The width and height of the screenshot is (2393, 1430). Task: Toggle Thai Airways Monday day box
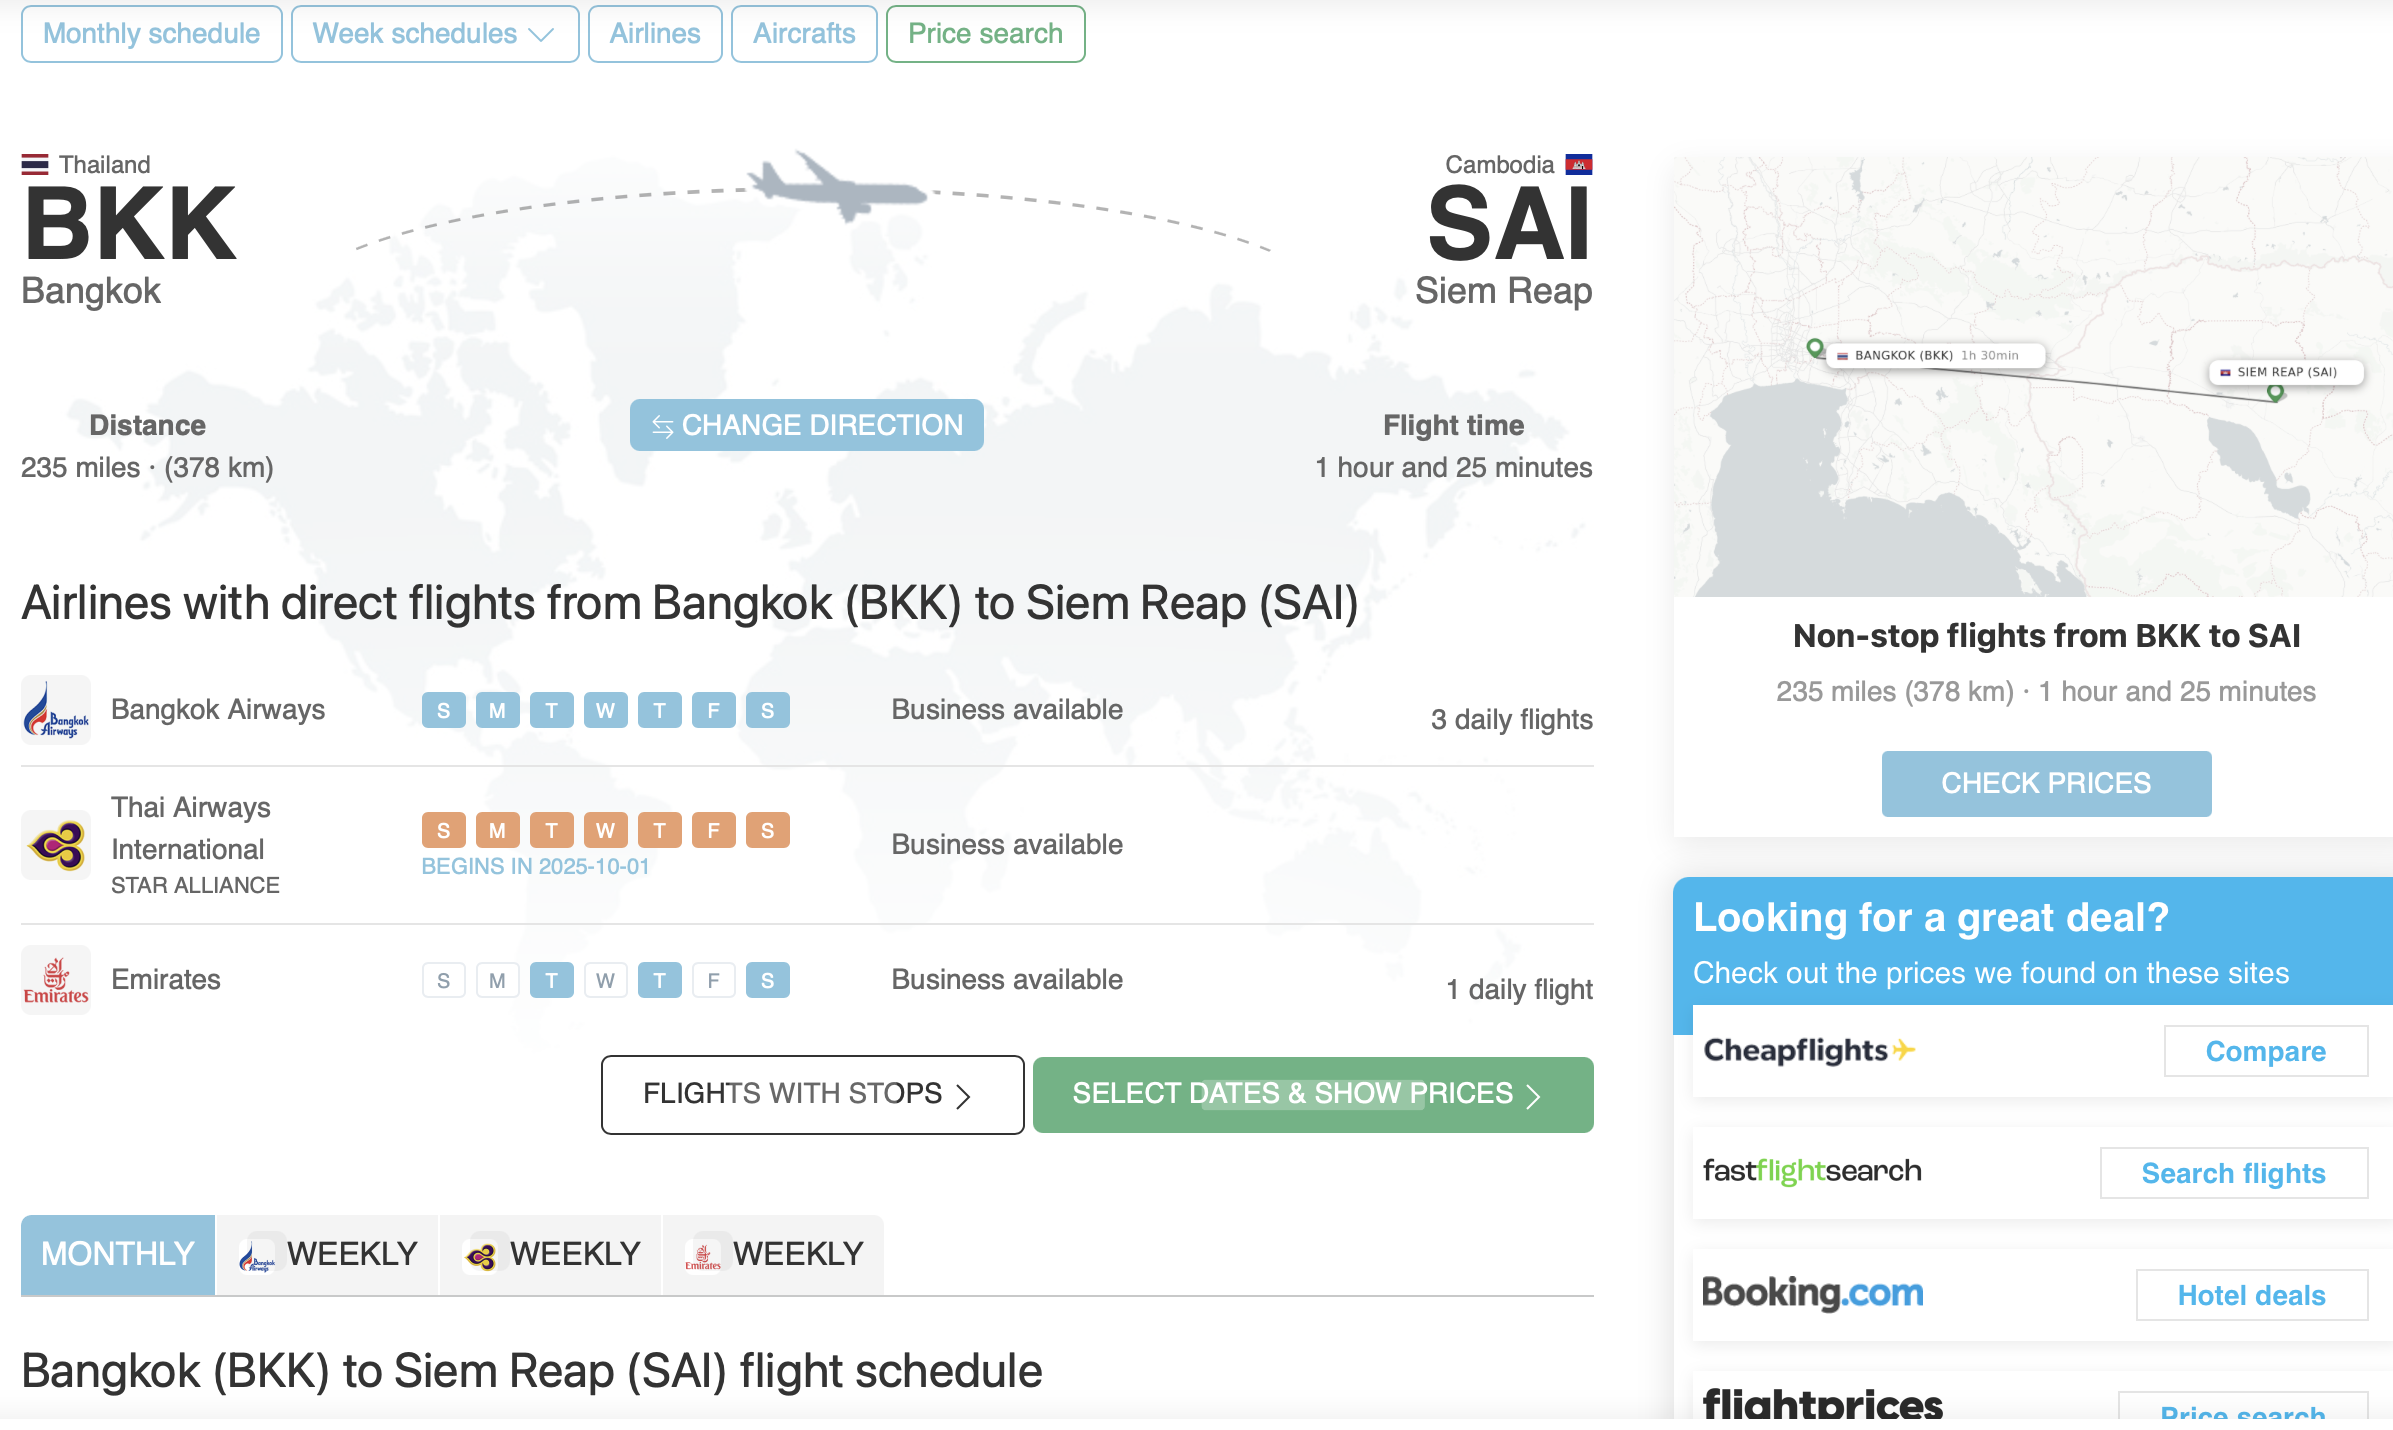point(498,830)
